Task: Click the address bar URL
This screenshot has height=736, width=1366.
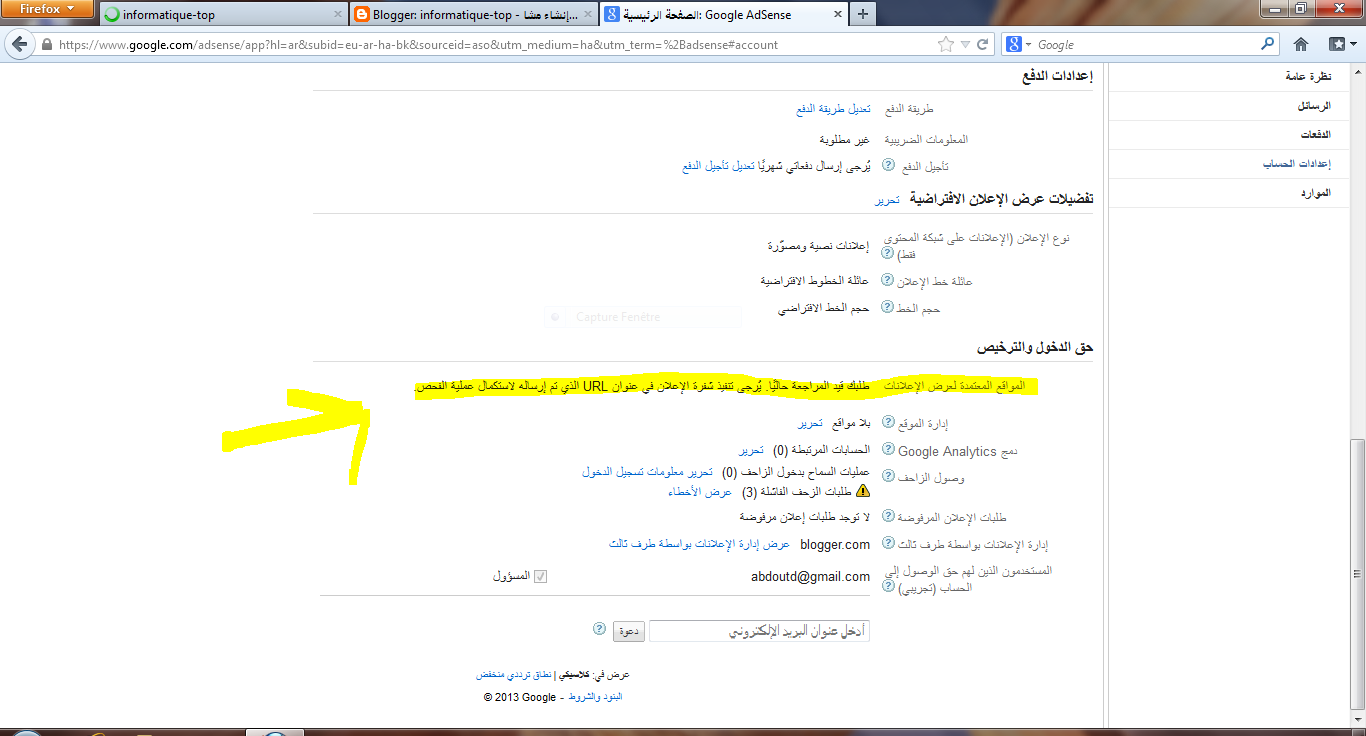Action: tap(418, 45)
